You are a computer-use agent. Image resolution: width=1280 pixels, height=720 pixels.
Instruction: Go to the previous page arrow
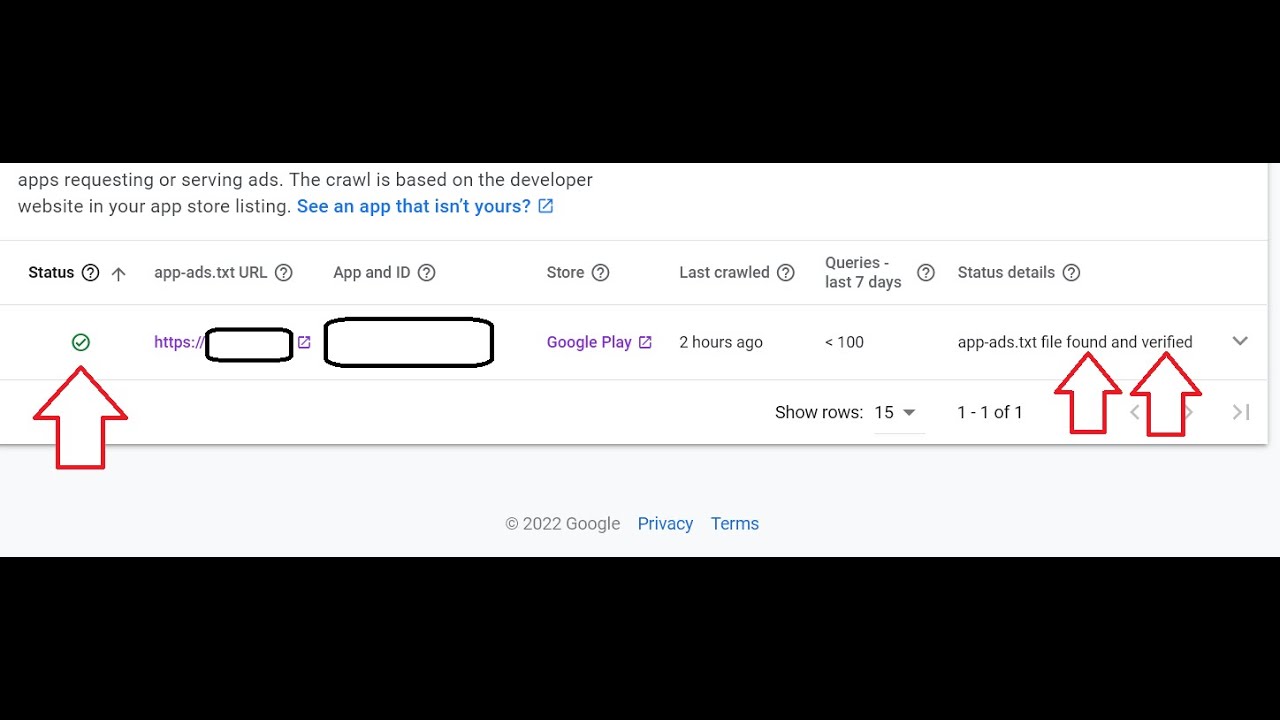tap(1135, 412)
